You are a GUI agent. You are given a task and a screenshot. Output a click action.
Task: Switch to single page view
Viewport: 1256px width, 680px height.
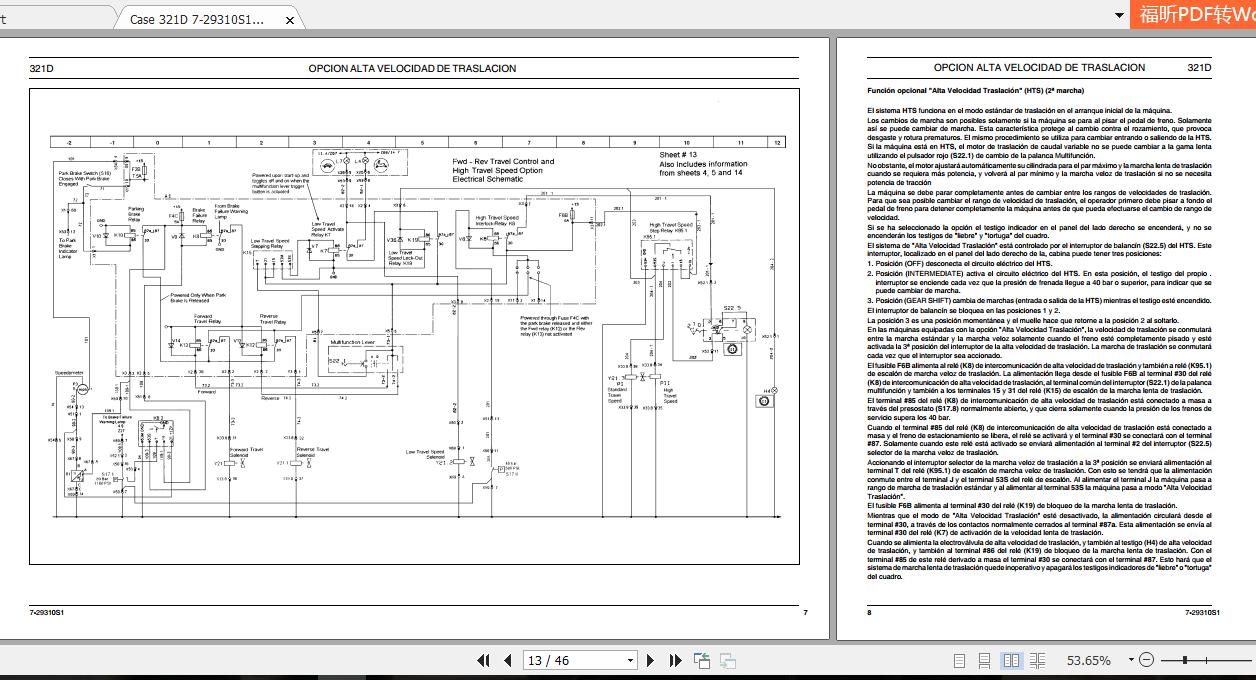959,660
